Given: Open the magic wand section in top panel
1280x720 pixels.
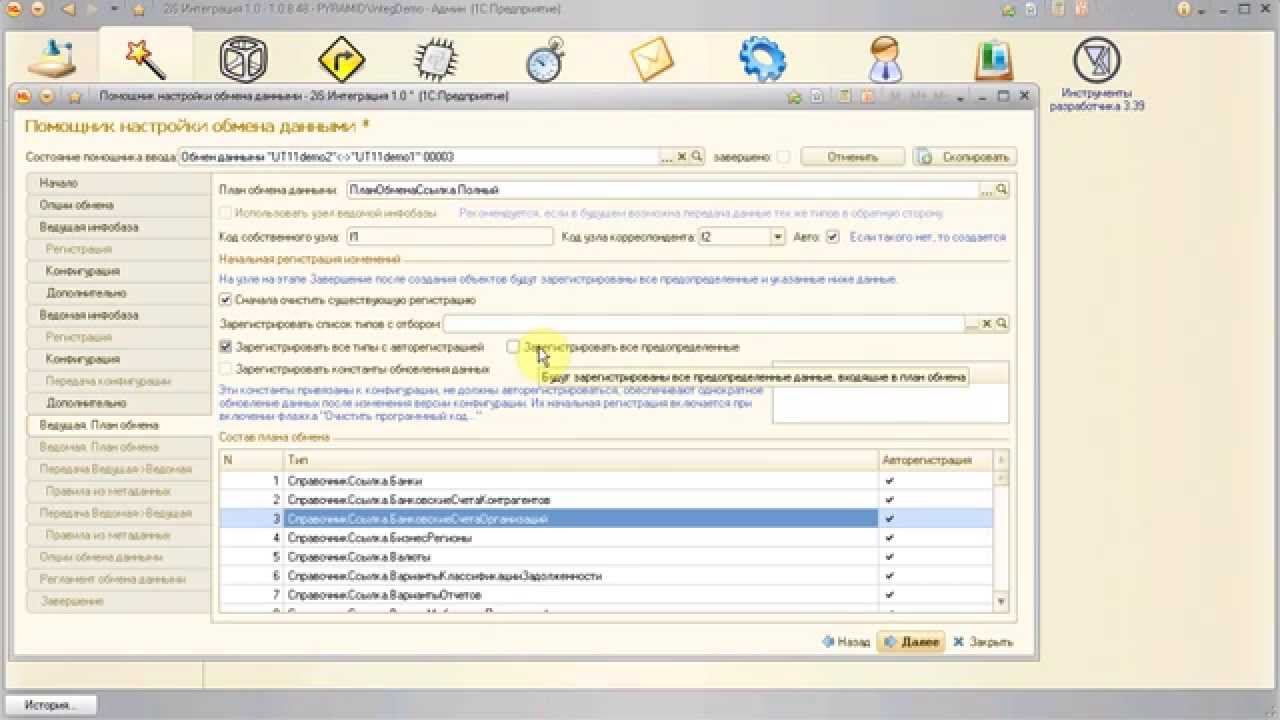Looking at the screenshot, I should pos(146,59).
